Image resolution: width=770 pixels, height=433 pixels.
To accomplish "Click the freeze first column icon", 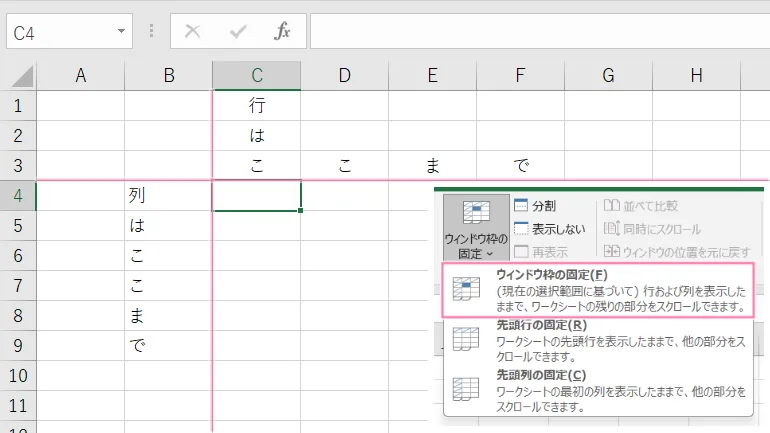I will pos(466,389).
